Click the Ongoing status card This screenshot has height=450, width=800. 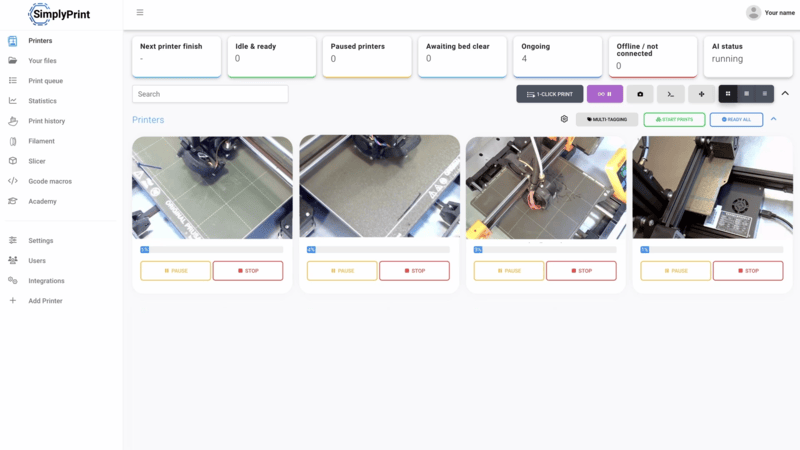click(558, 57)
